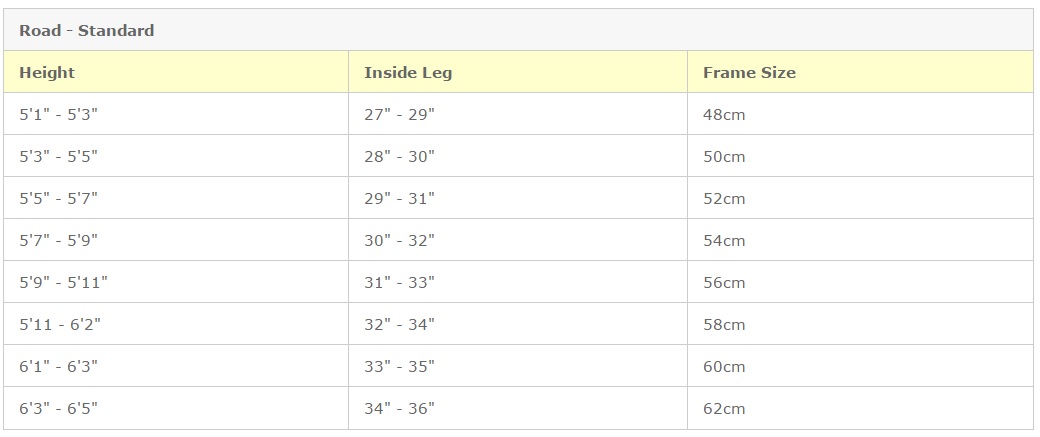This screenshot has height=437, width=1040.
Task: Select the 54cm frame size cell
Action: (724, 241)
